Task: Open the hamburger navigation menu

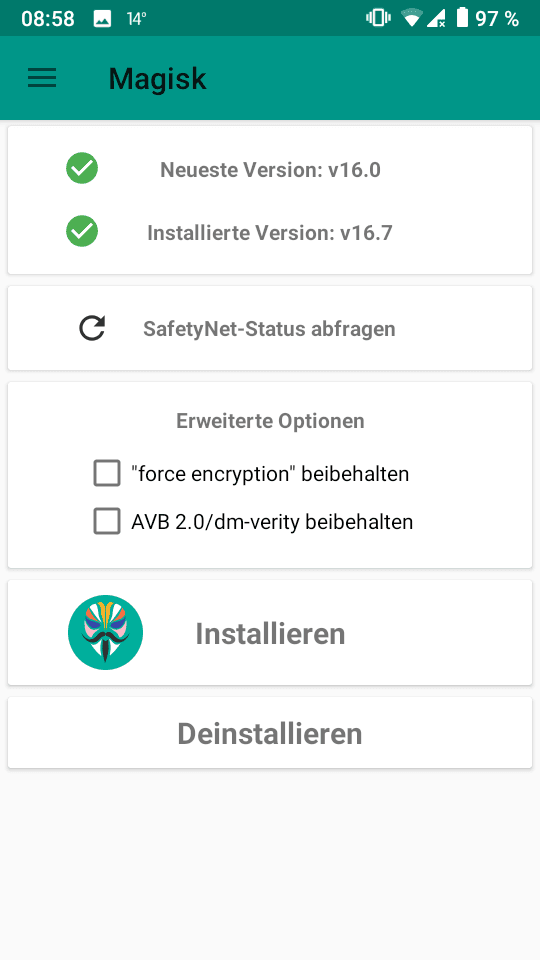Action: [42, 78]
